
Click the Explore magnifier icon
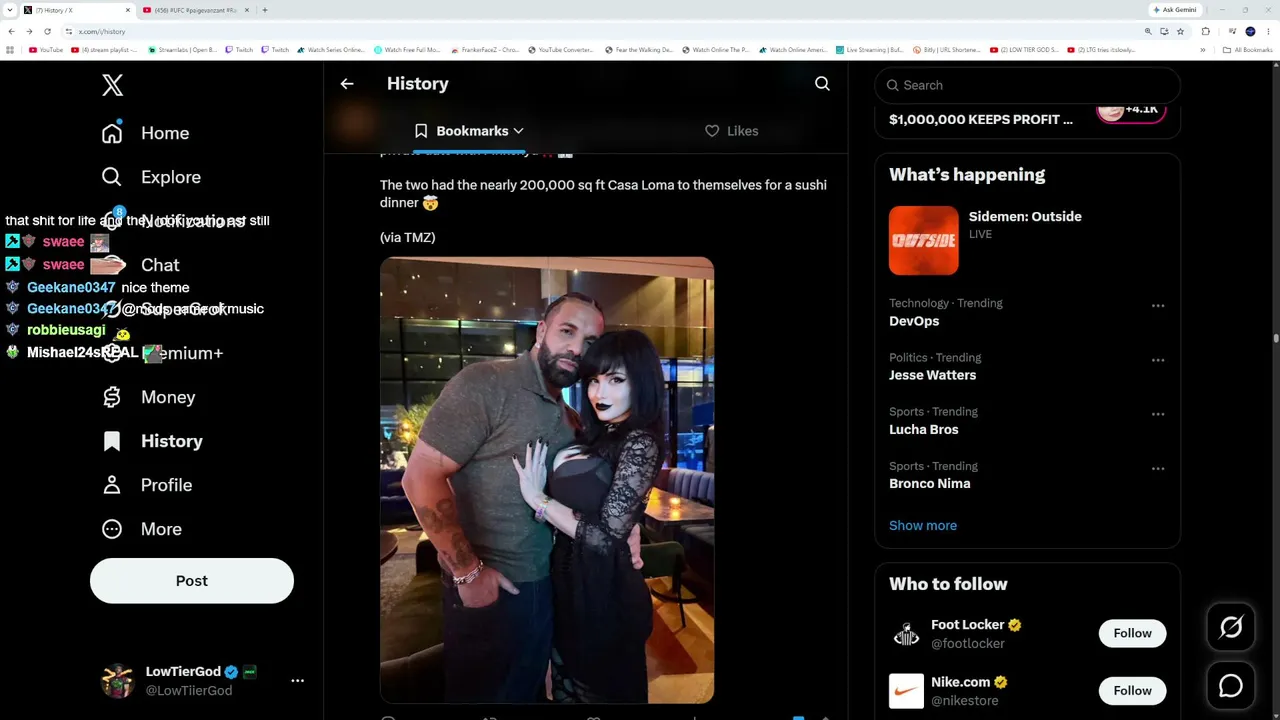click(112, 177)
